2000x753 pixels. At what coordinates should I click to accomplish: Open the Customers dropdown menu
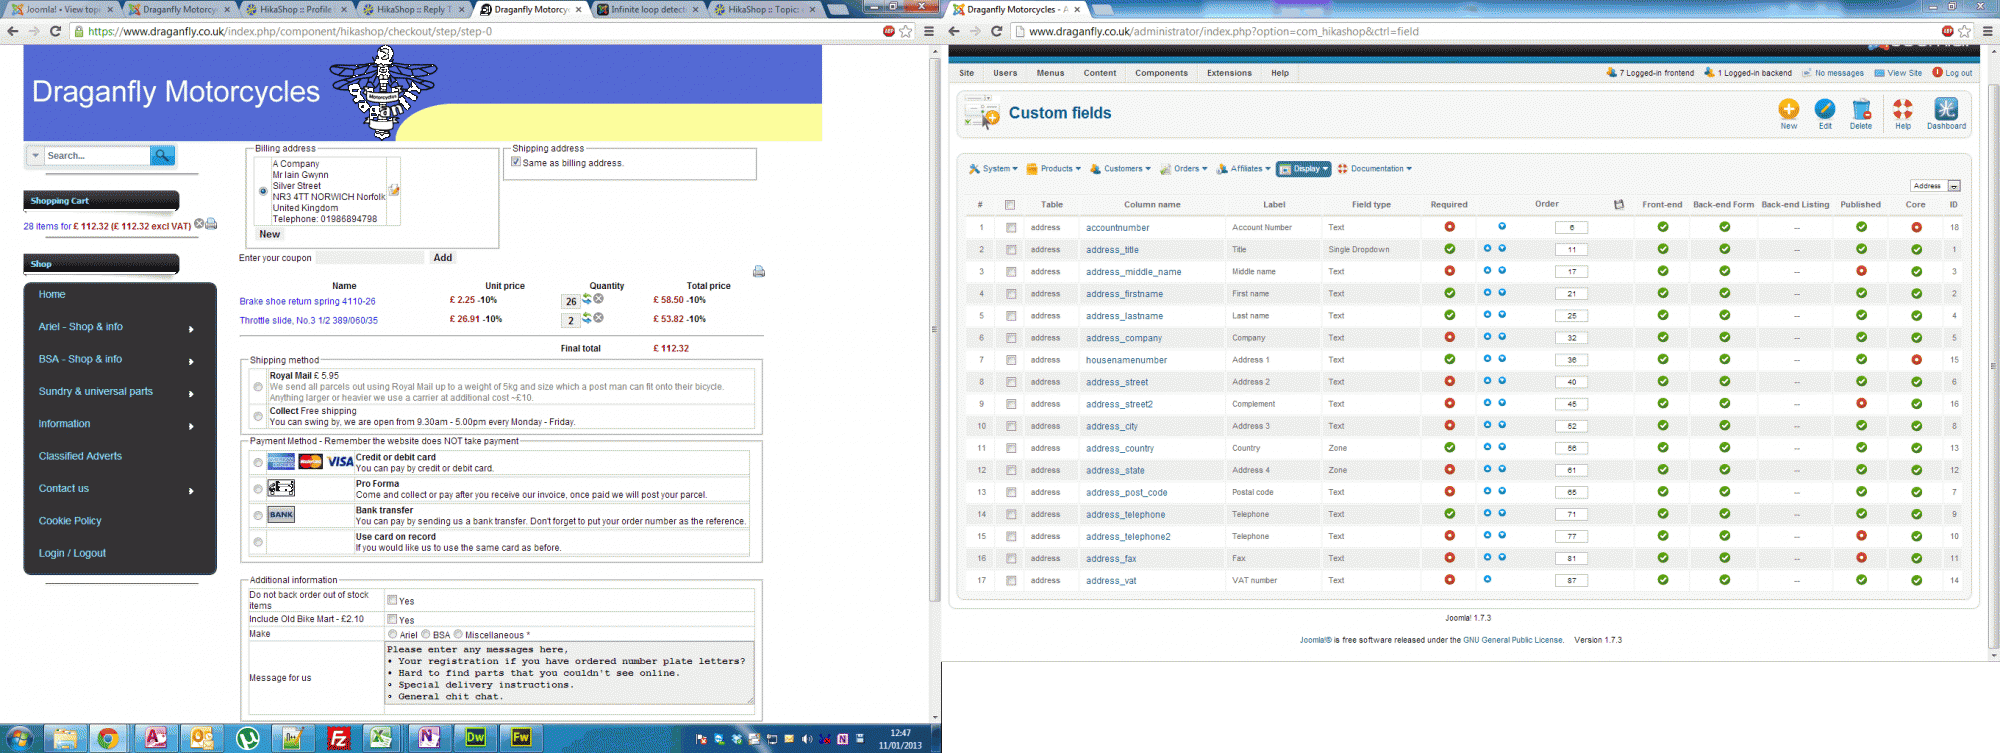[x=1120, y=169]
